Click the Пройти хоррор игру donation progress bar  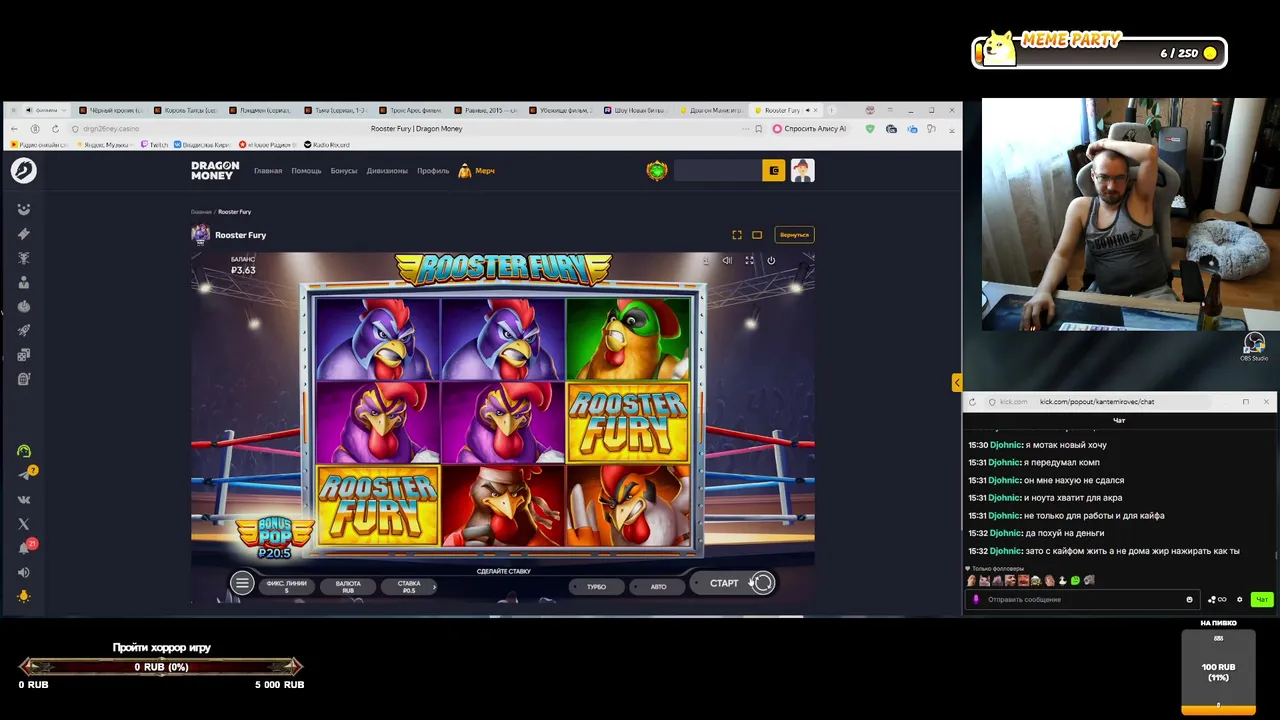point(161,667)
